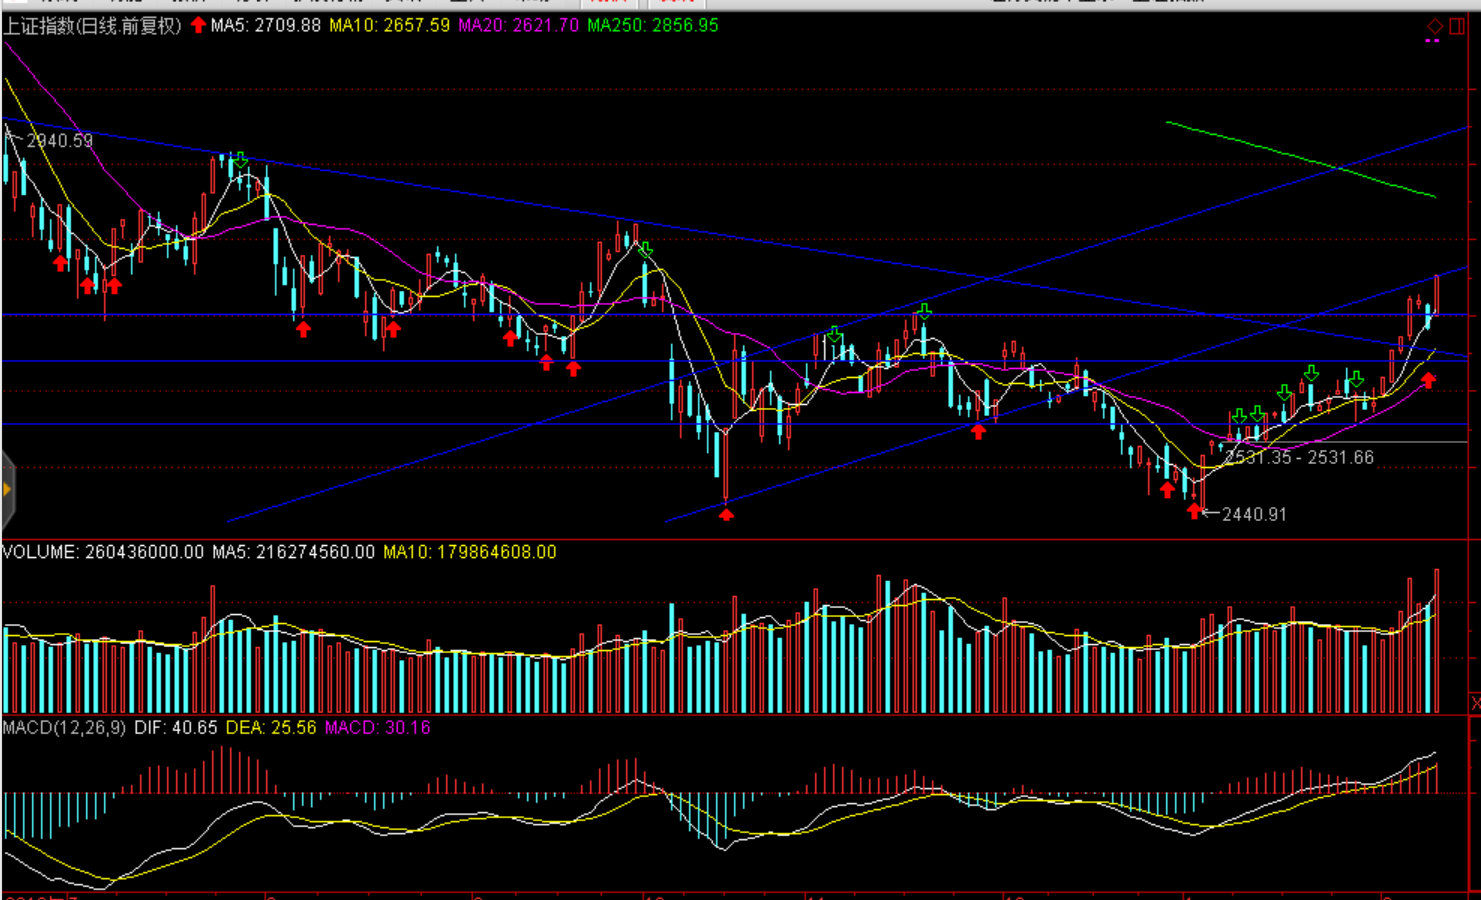The width and height of the screenshot is (1481, 900).
Task: Click the latest red buy arrow at far right
Action: (x=1428, y=380)
